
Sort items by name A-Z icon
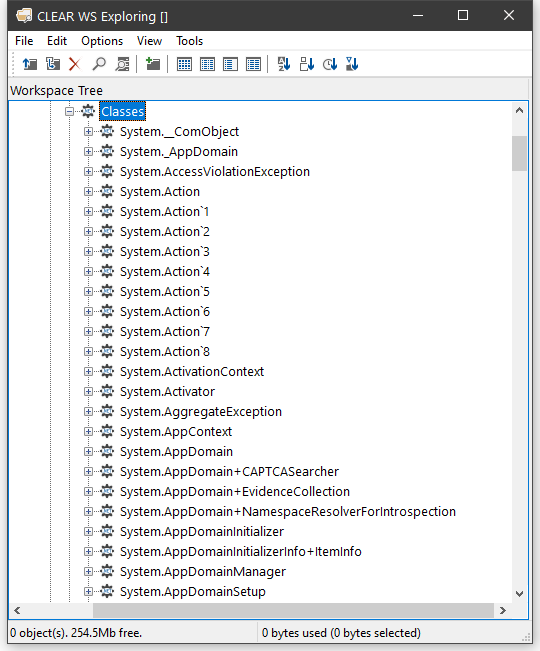click(284, 64)
